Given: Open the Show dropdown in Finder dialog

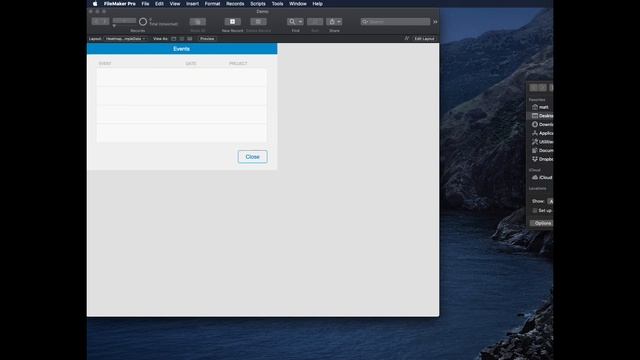Looking at the screenshot, I should [x=550, y=201].
